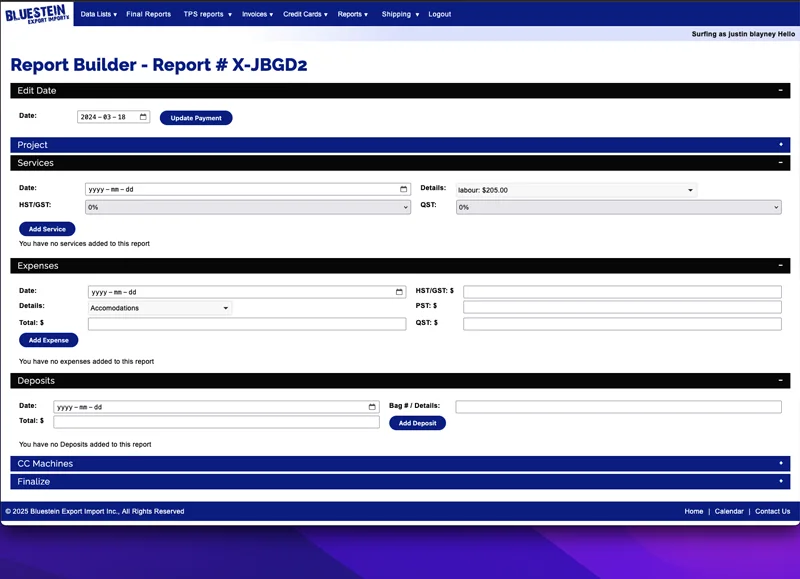The image size is (800, 579).
Task: Collapse the Edit Date section via minus icon
Action: 780,90
